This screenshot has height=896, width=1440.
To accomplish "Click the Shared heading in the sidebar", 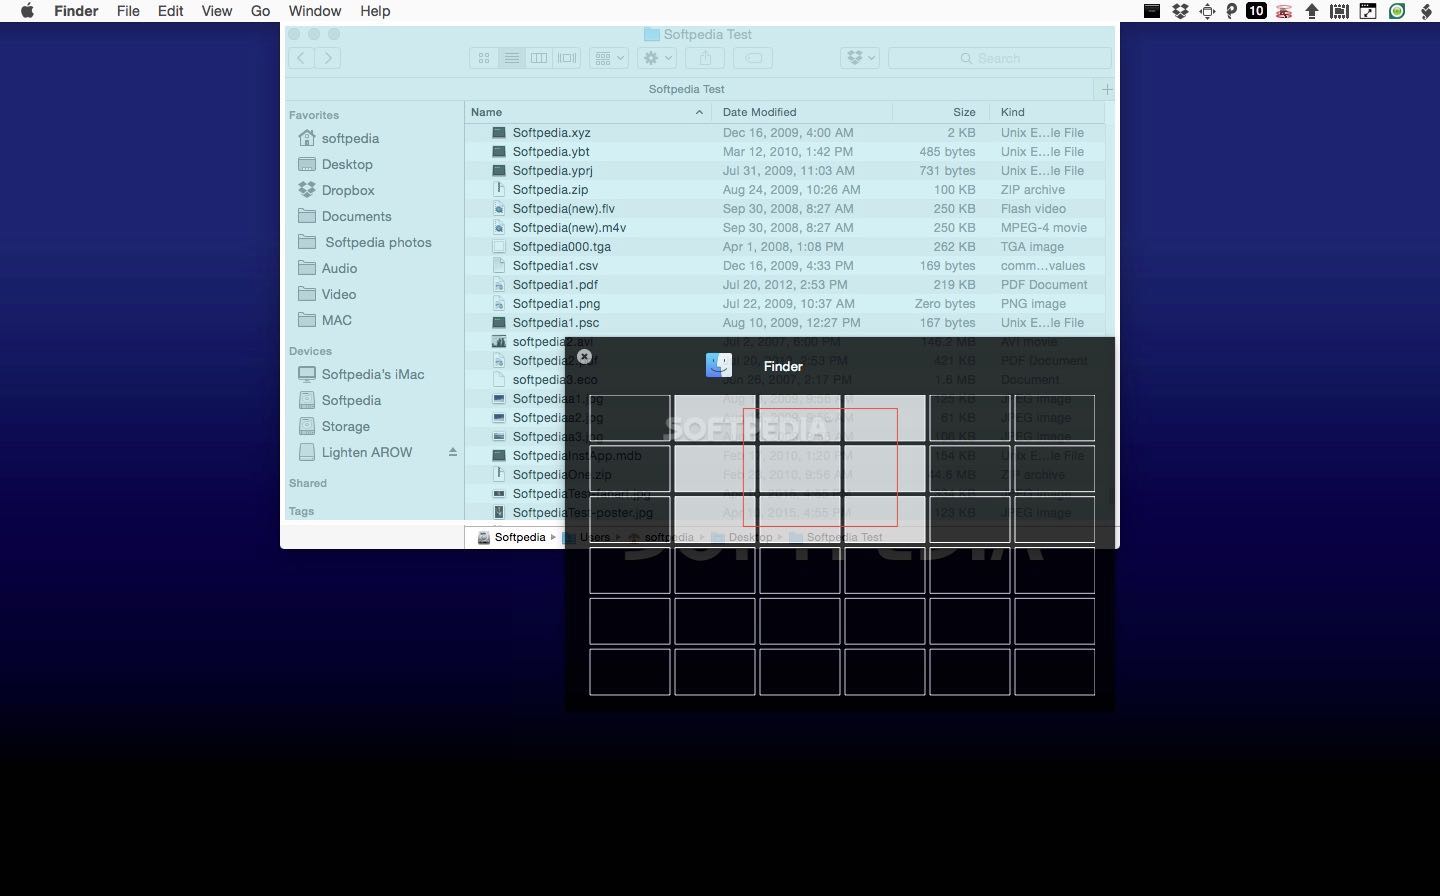I will point(308,483).
